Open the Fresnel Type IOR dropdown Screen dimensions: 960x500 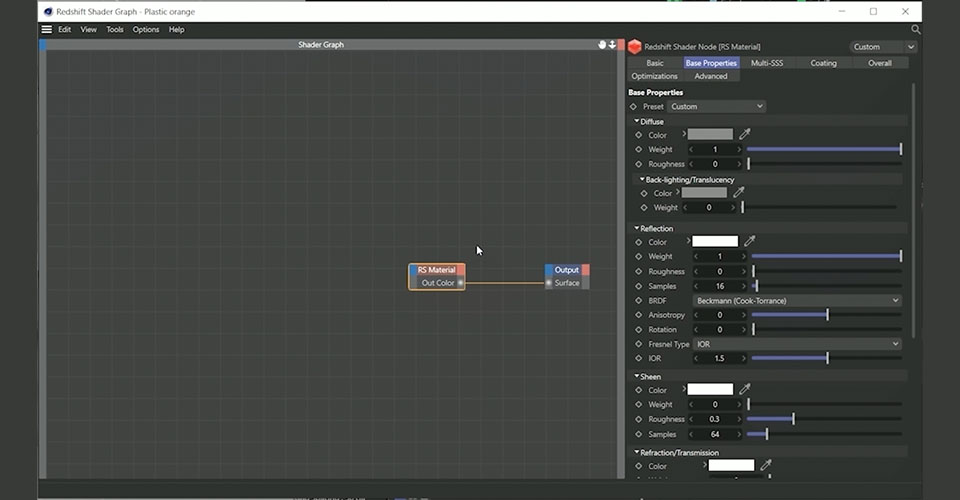797,344
